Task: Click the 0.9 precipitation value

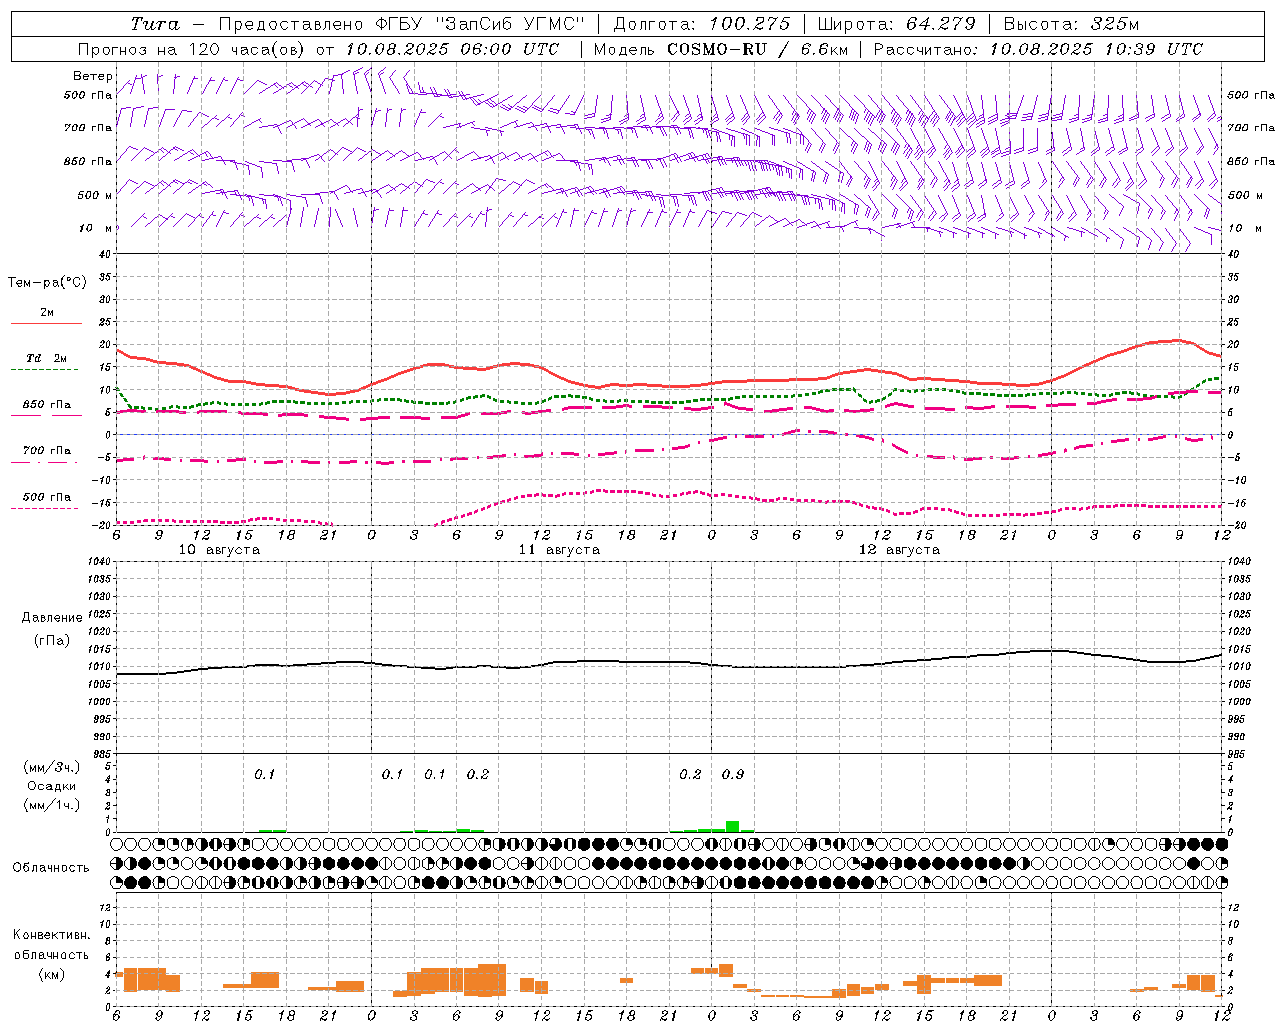Action: pos(733,775)
